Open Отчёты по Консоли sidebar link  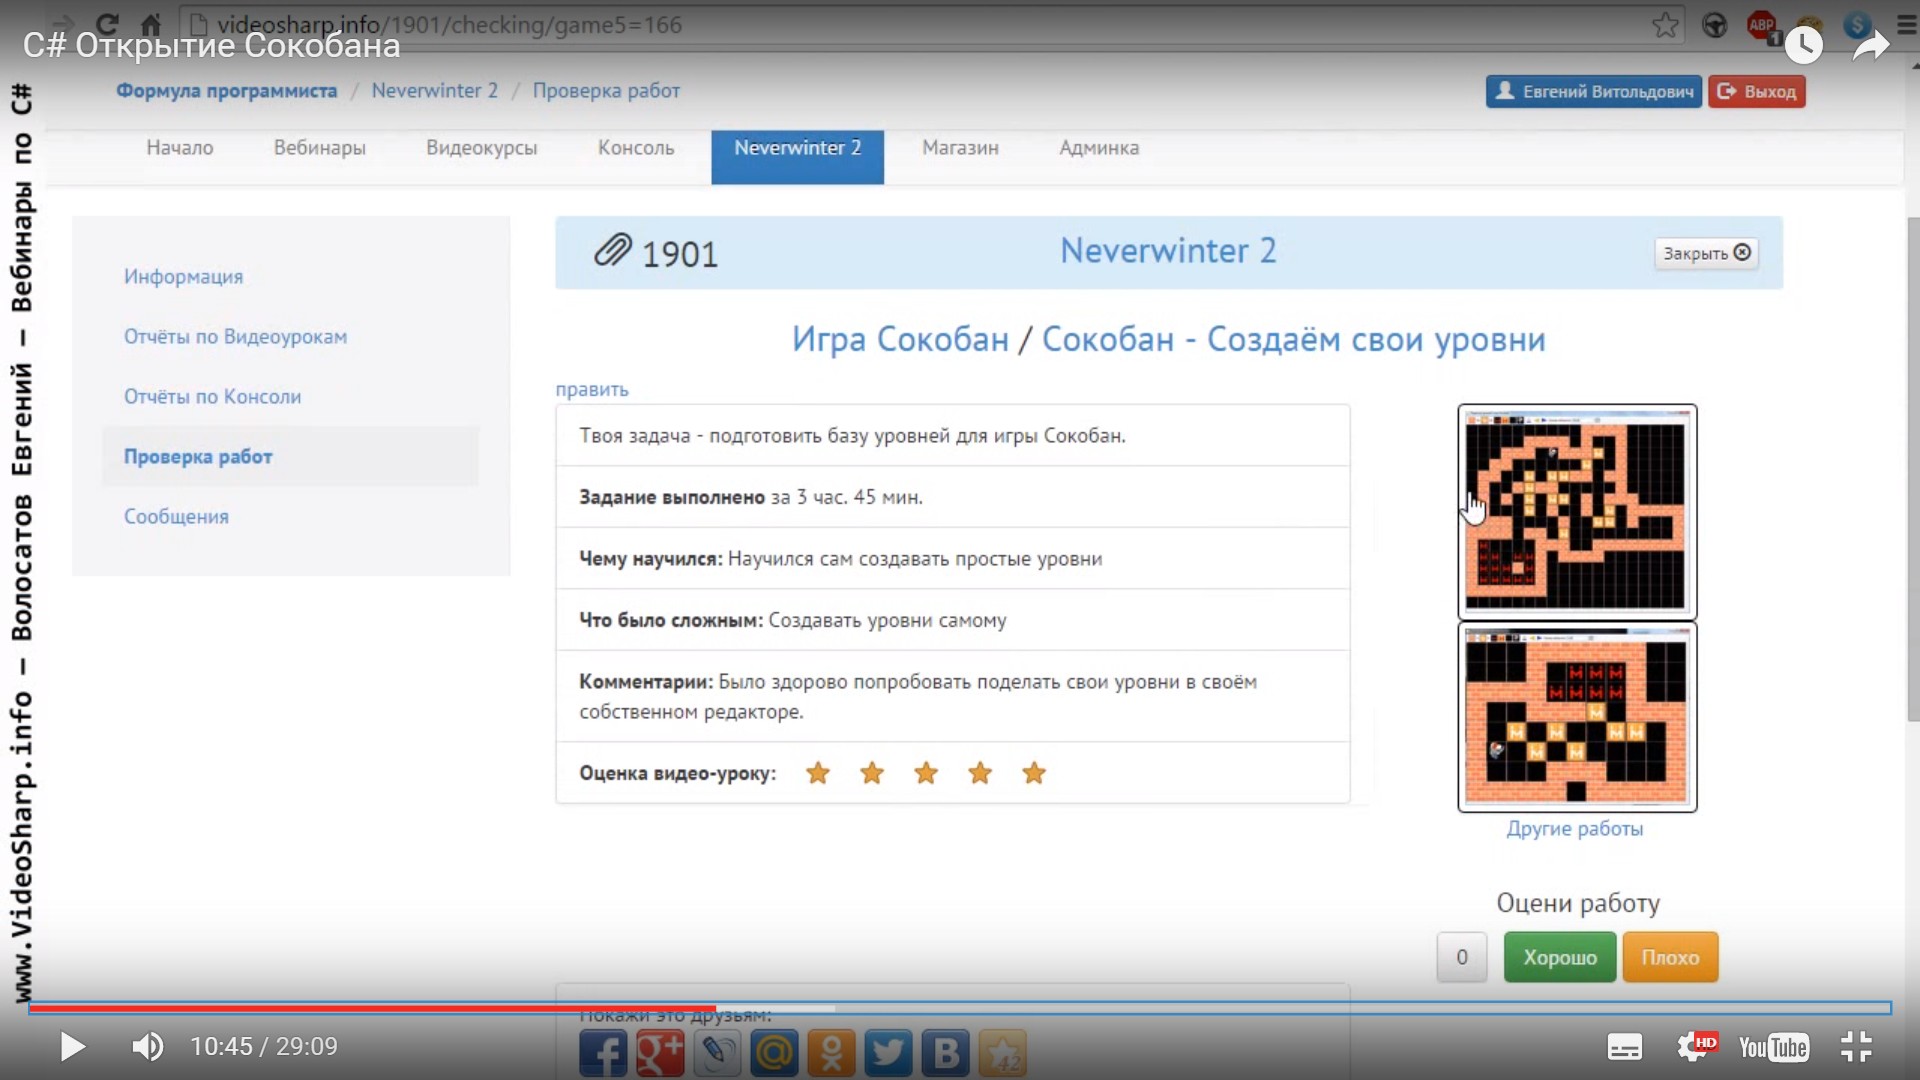coord(212,397)
